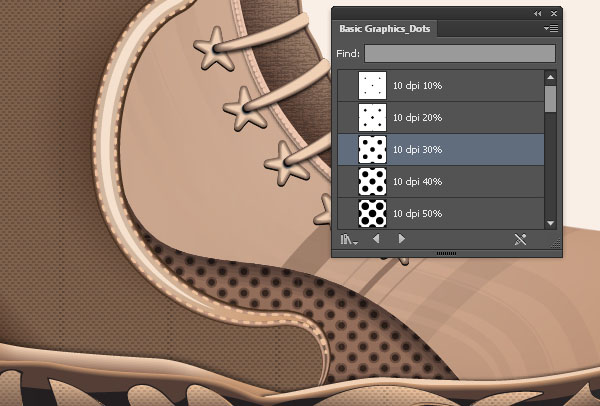Click the 10 dpi 30% pattern thumbnail

pyautogui.click(x=372, y=150)
